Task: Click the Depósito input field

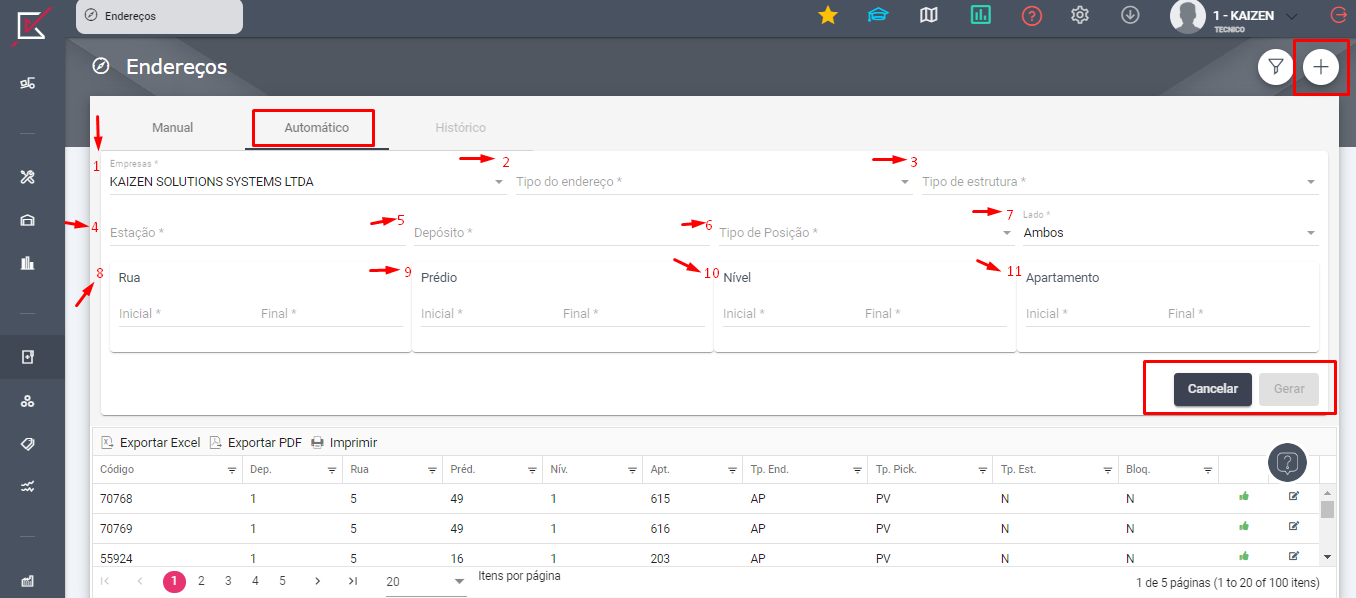Action: point(562,233)
